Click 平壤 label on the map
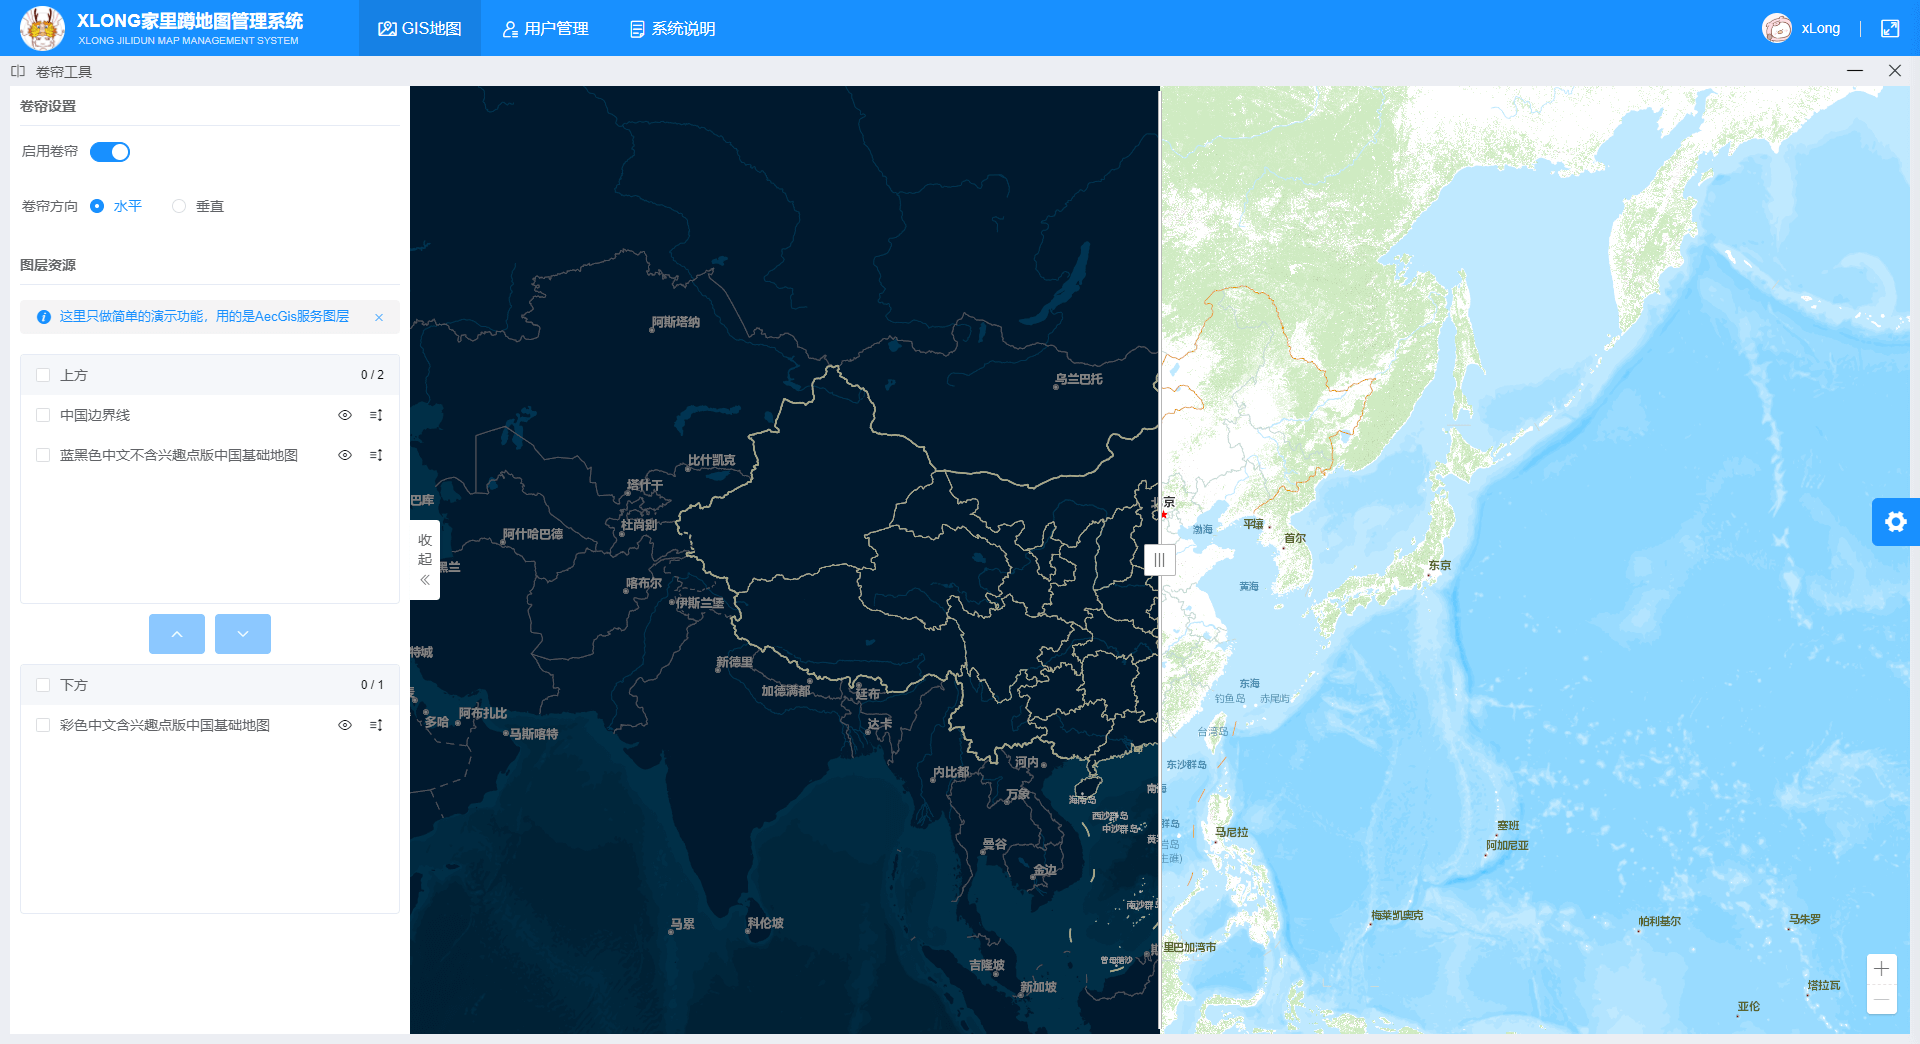Viewport: 1920px width, 1044px height. (x=1254, y=524)
